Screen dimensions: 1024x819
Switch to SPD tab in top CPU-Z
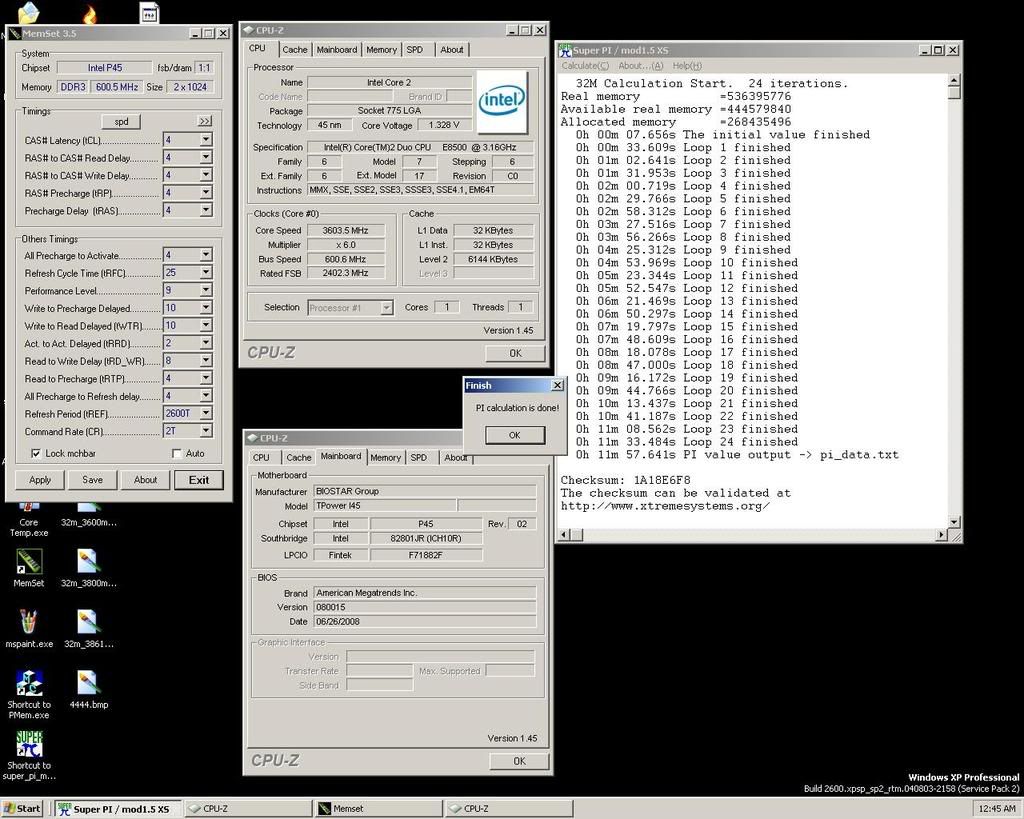pos(415,50)
